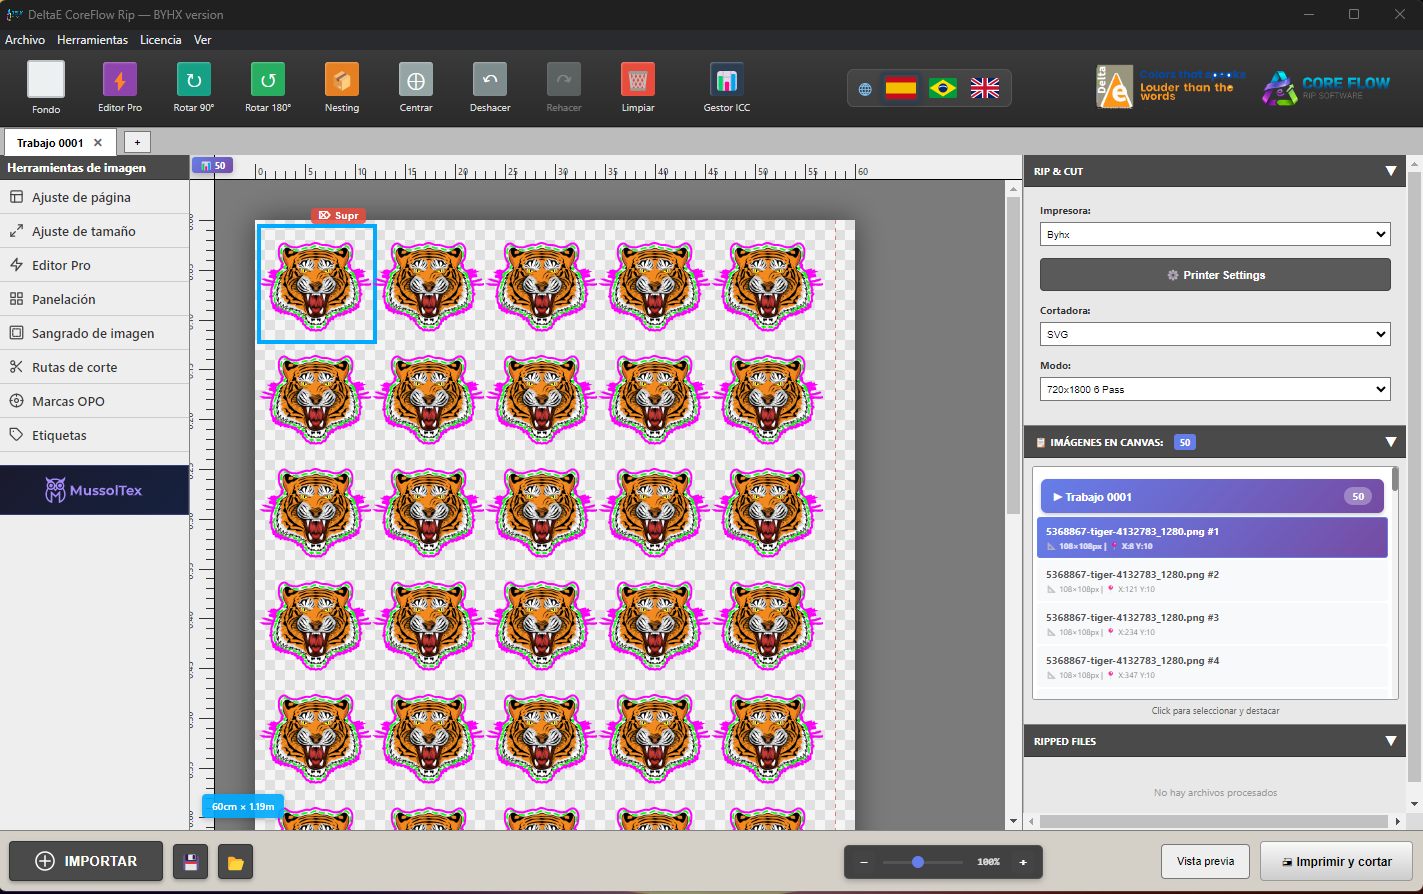This screenshot has height=894, width=1423.
Task: Zoom in with the plus button
Action: 1023,862
